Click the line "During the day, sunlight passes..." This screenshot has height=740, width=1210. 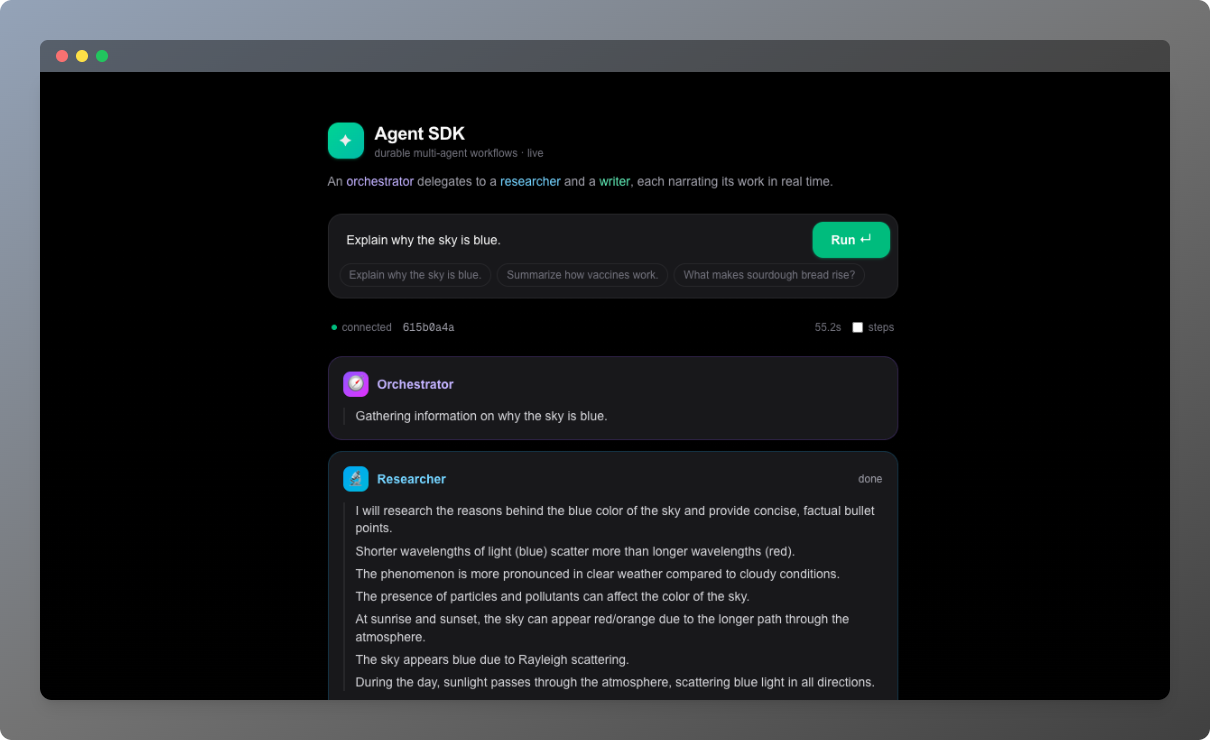615,683
